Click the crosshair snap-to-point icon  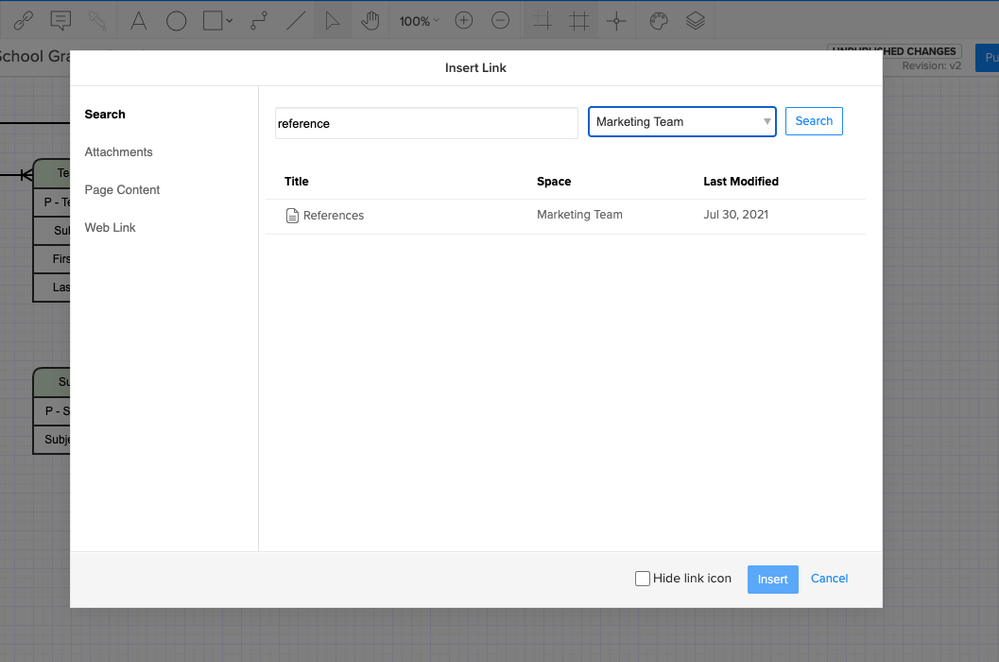(616, 21)
